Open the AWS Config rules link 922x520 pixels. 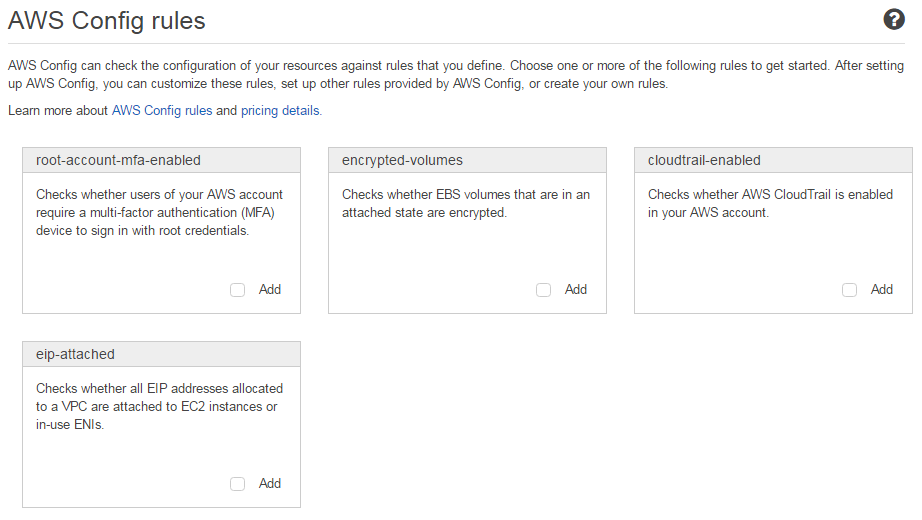[x=162, y=111]
